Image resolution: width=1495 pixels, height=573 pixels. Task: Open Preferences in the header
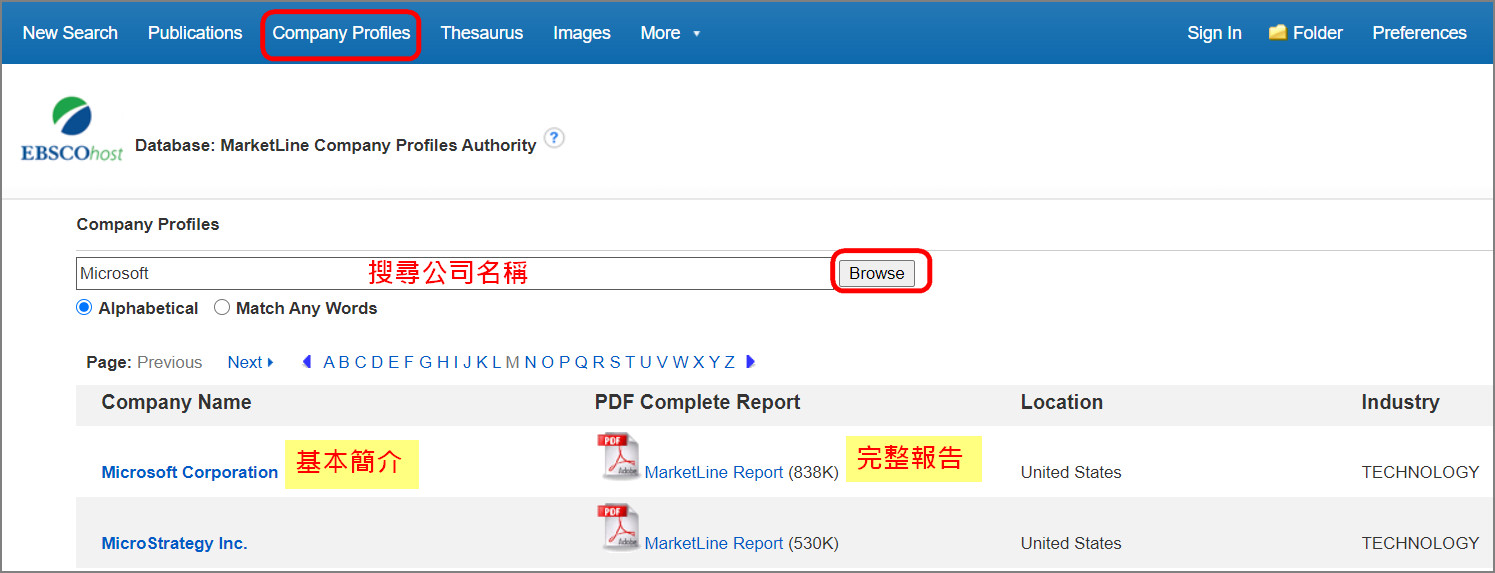point(1419,33)
